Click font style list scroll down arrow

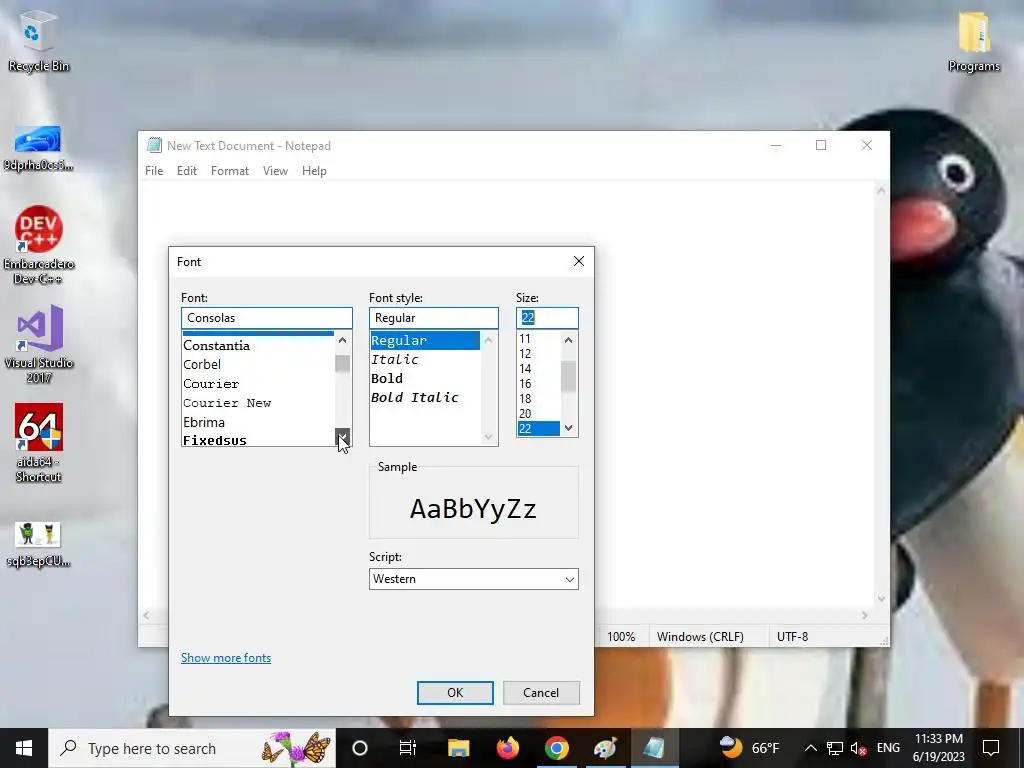click(488, 436)
